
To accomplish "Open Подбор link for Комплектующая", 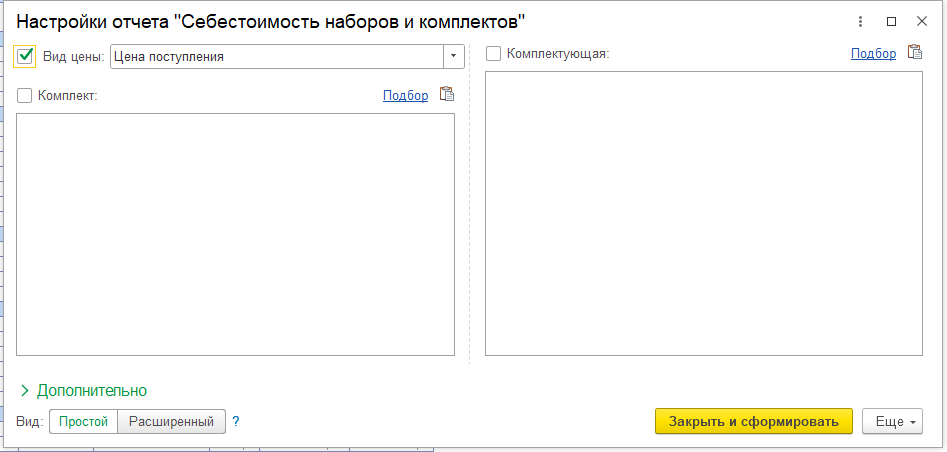I will click(x=873, y=53).
